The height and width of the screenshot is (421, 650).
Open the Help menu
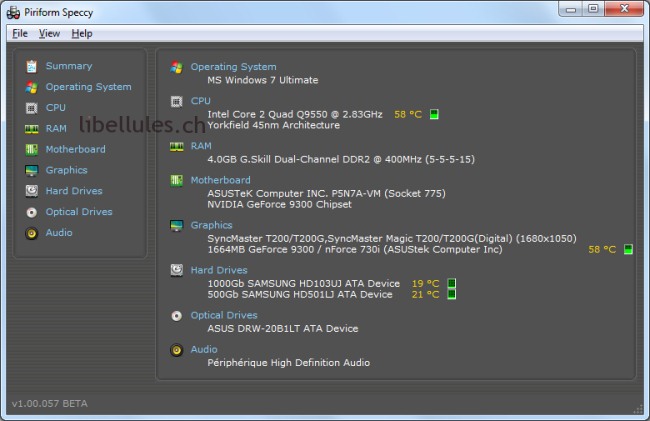pyautogui.click(x=82, y=34)
